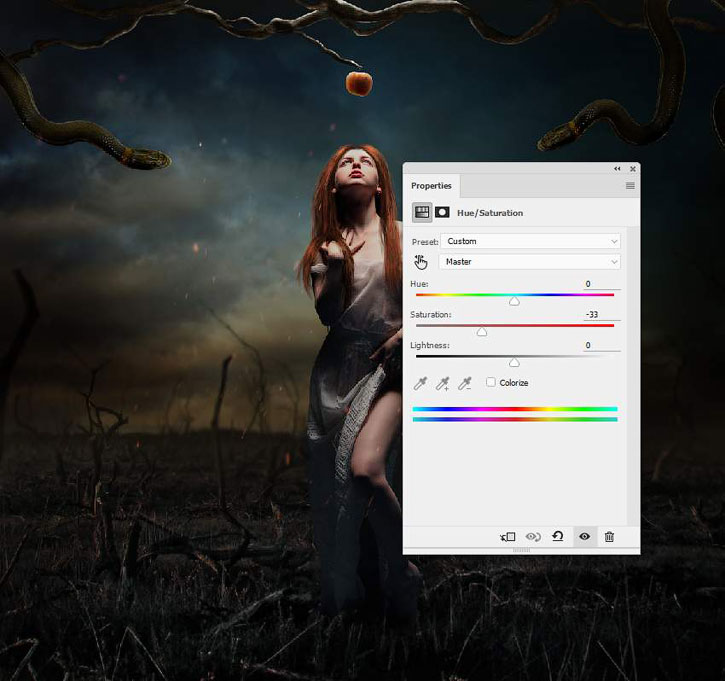Select the Subtract from Sample eyedropper
The height and width of the screenshot is (681, 725).
465,383
